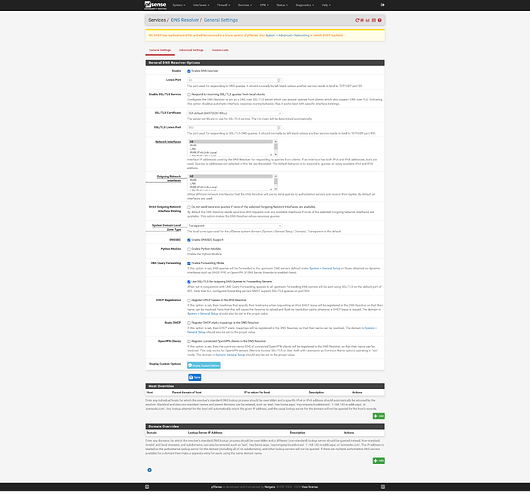Toggle Register connected OpenVPN clients checkbox

(x=189, y=341)
